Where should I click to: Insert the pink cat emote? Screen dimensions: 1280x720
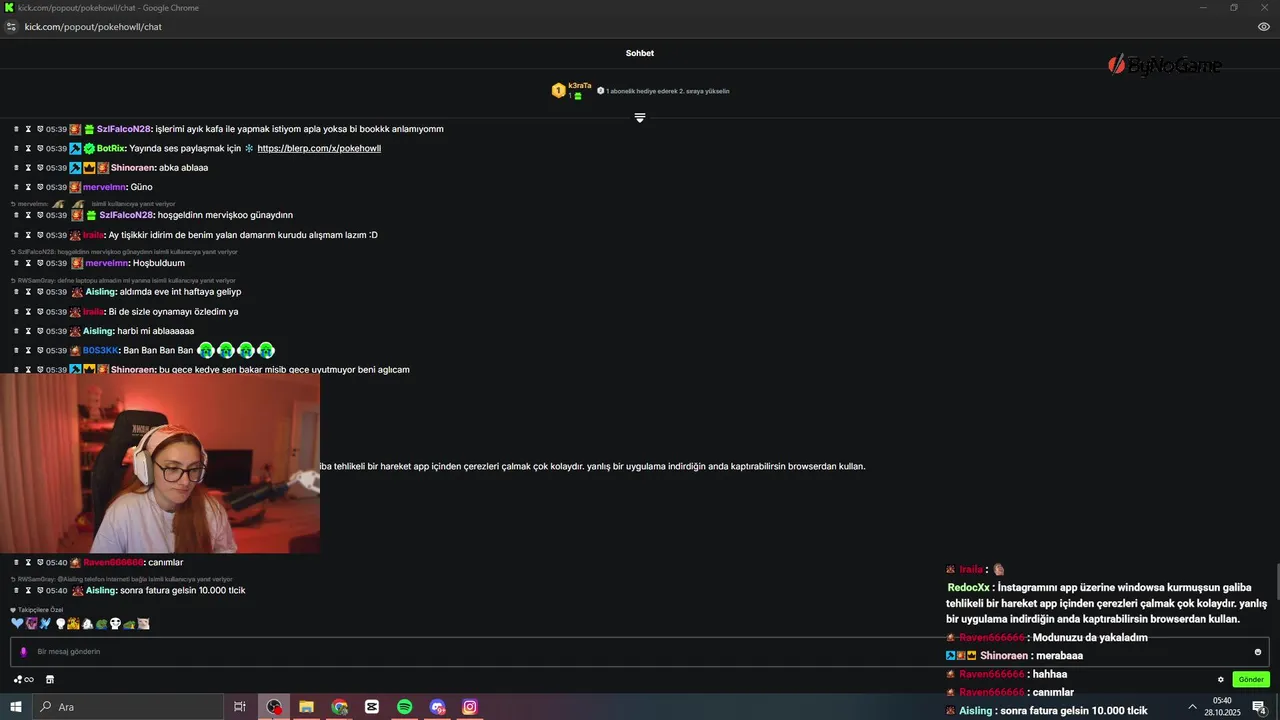(143, 623)
